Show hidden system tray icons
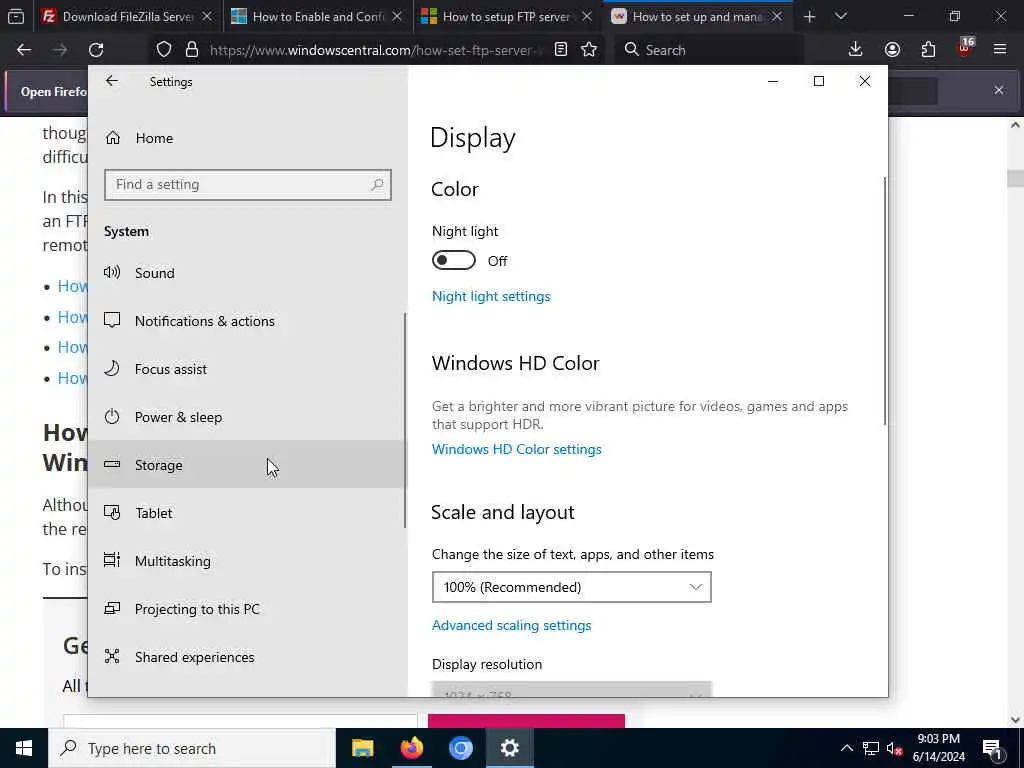Viewport: 1024px width, 768px height. [846, 748]
